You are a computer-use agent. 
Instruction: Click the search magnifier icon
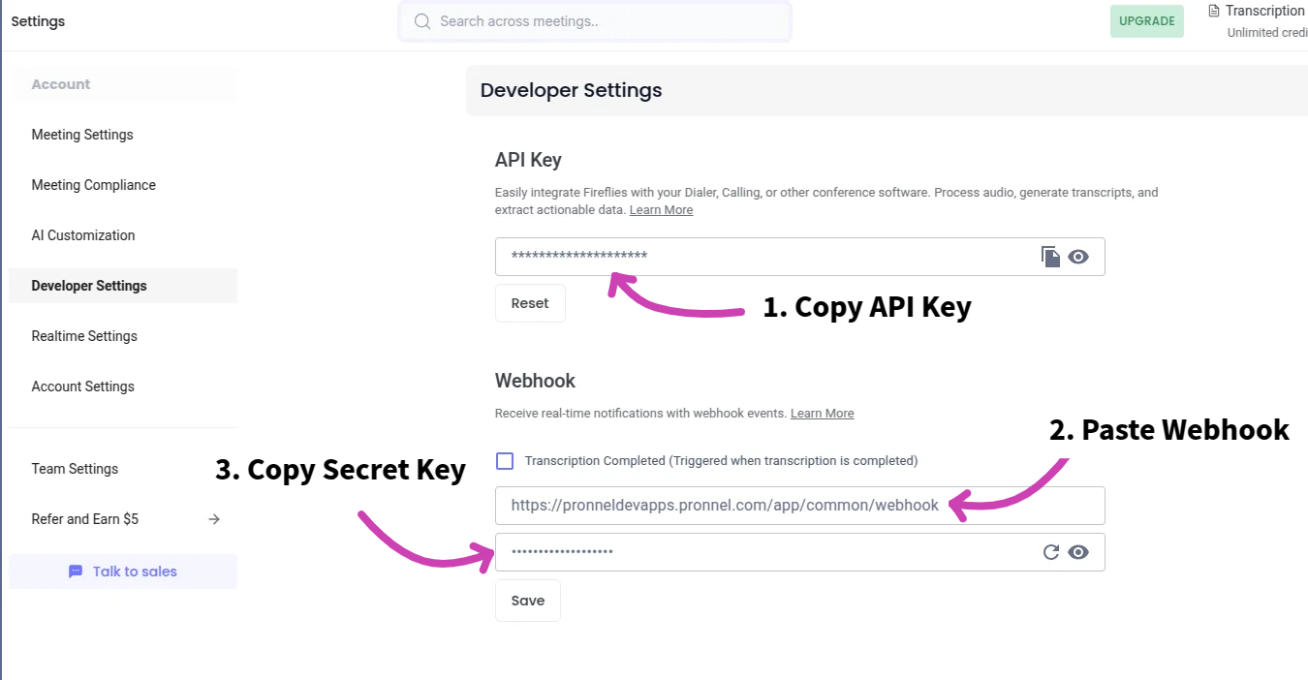click(x=421, y=20)
